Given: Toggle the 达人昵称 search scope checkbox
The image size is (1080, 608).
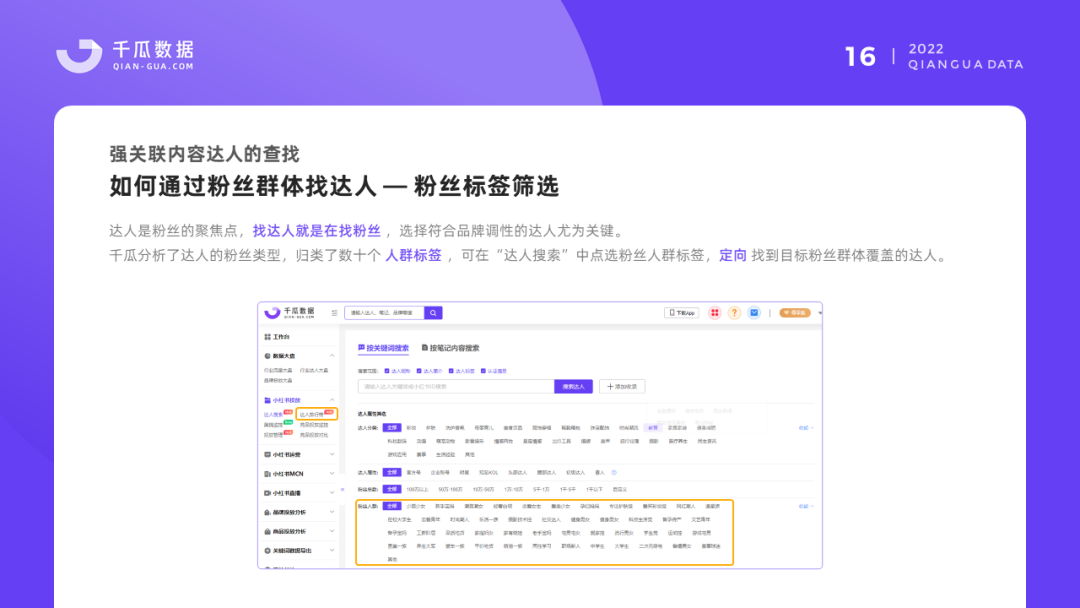Looking at the screenshot, I should 387,371.
